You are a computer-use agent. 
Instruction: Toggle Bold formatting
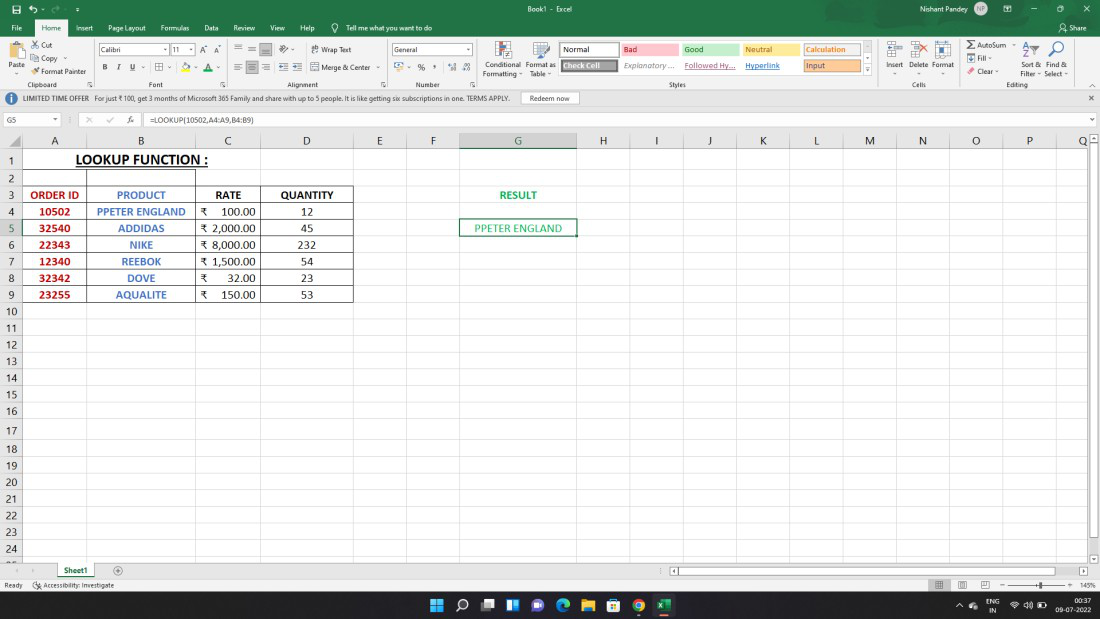(x=105, y=67)
